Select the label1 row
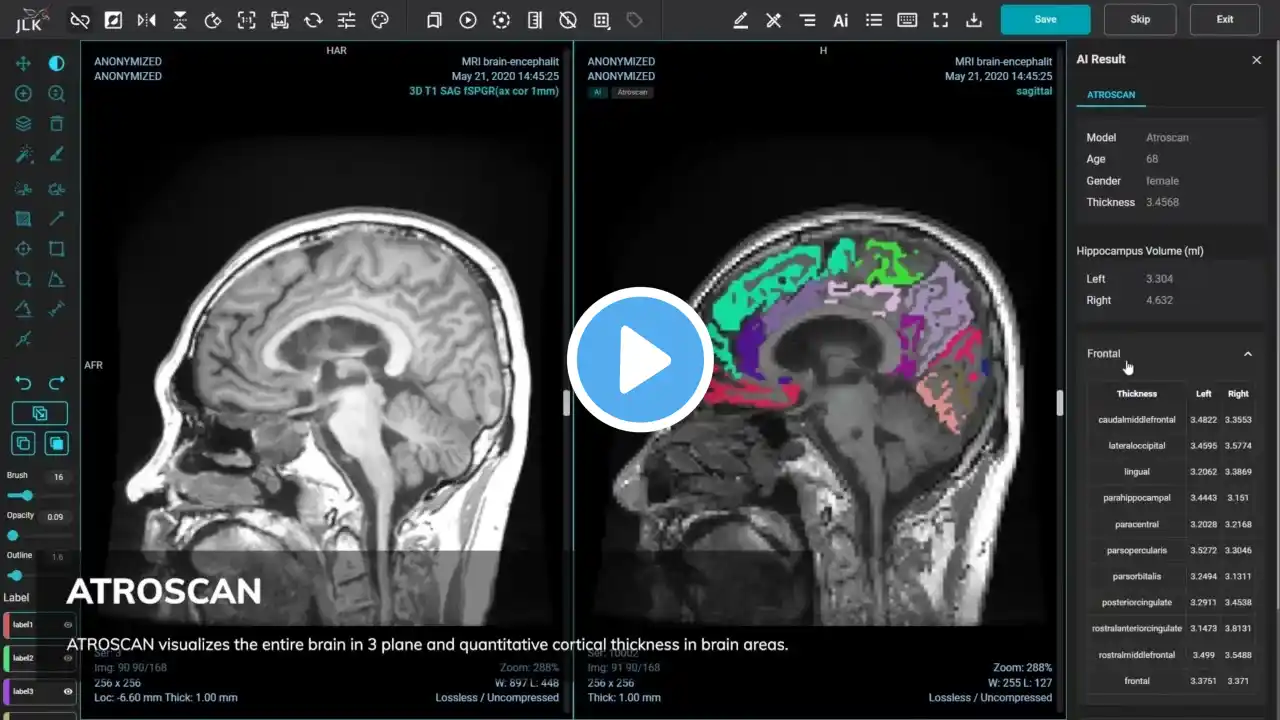Image resolution: width=1280 pixels, height=720 pixels. coord(40,625)
